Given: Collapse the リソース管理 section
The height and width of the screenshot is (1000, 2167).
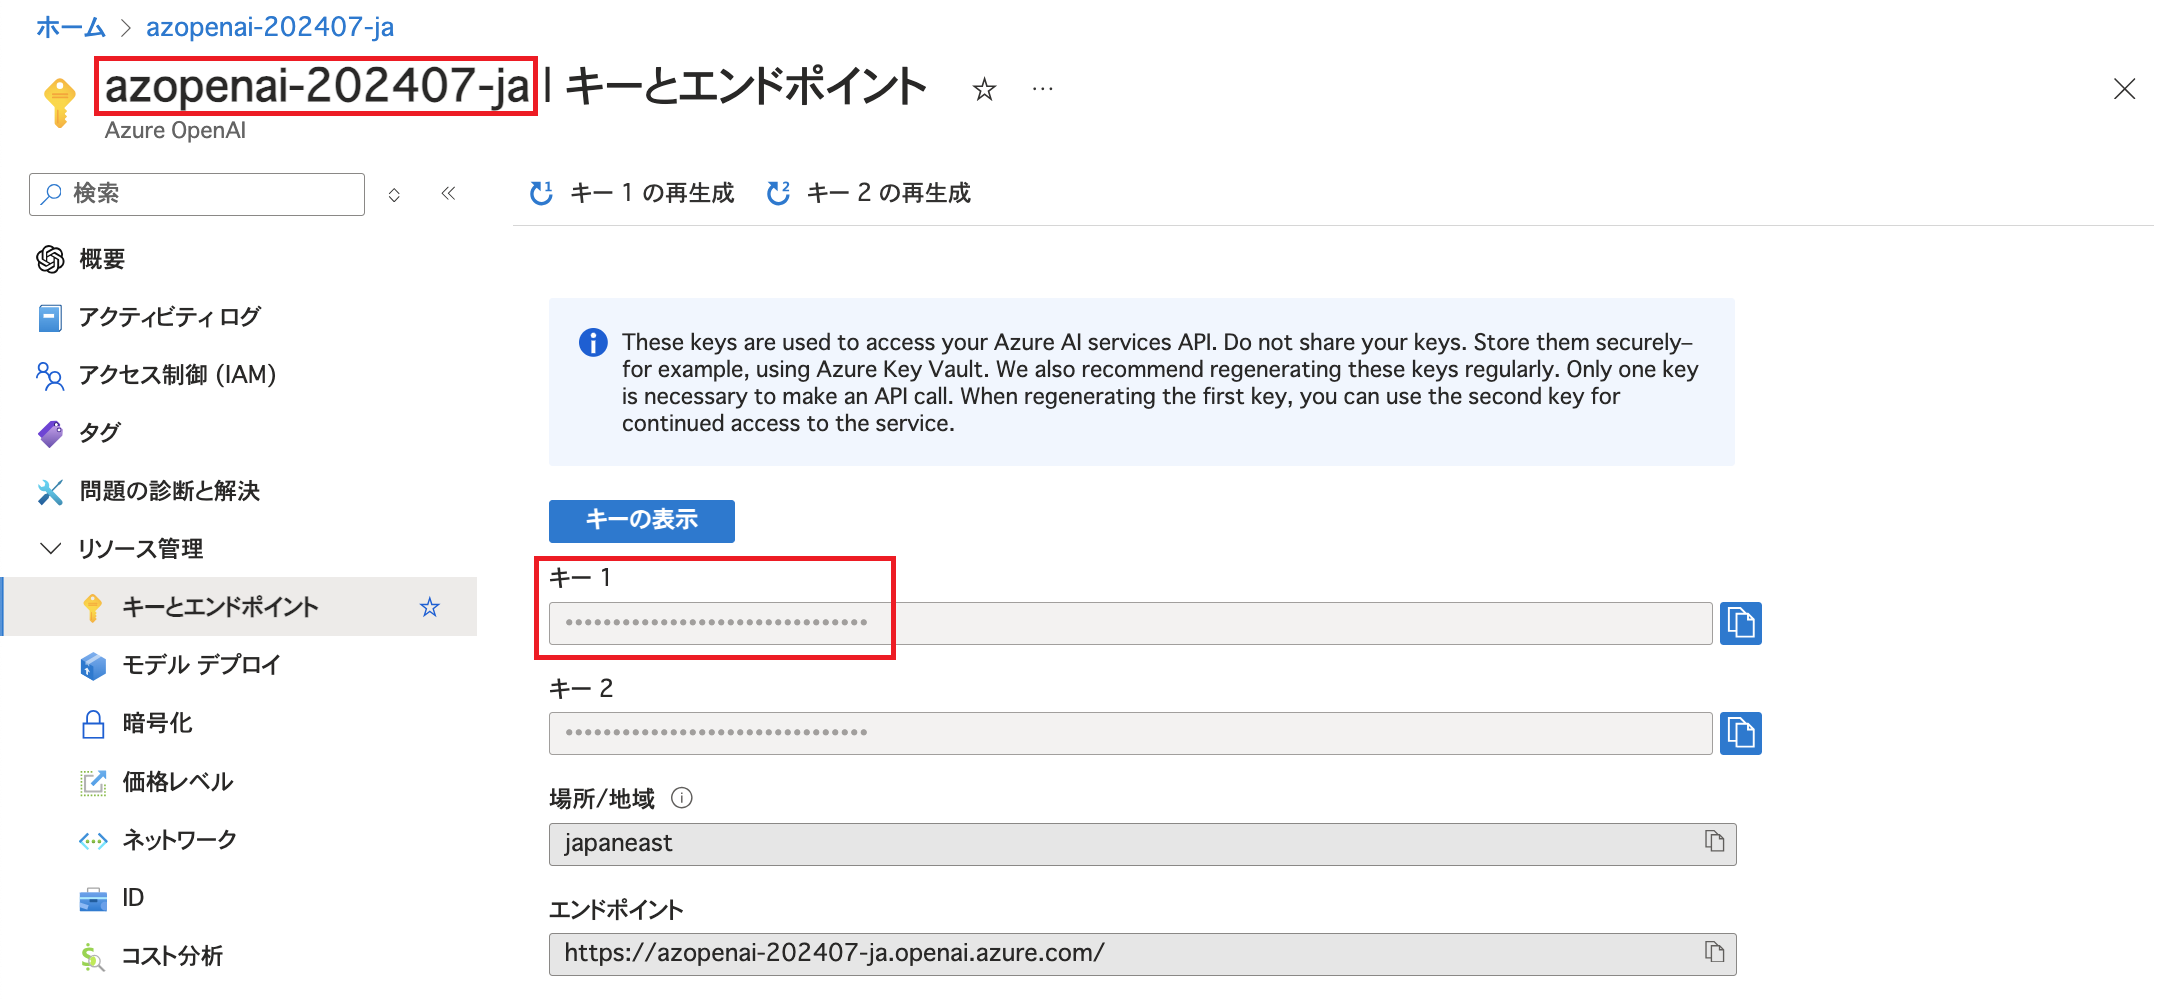Looking at the screenshot, I should coord(50,548).
